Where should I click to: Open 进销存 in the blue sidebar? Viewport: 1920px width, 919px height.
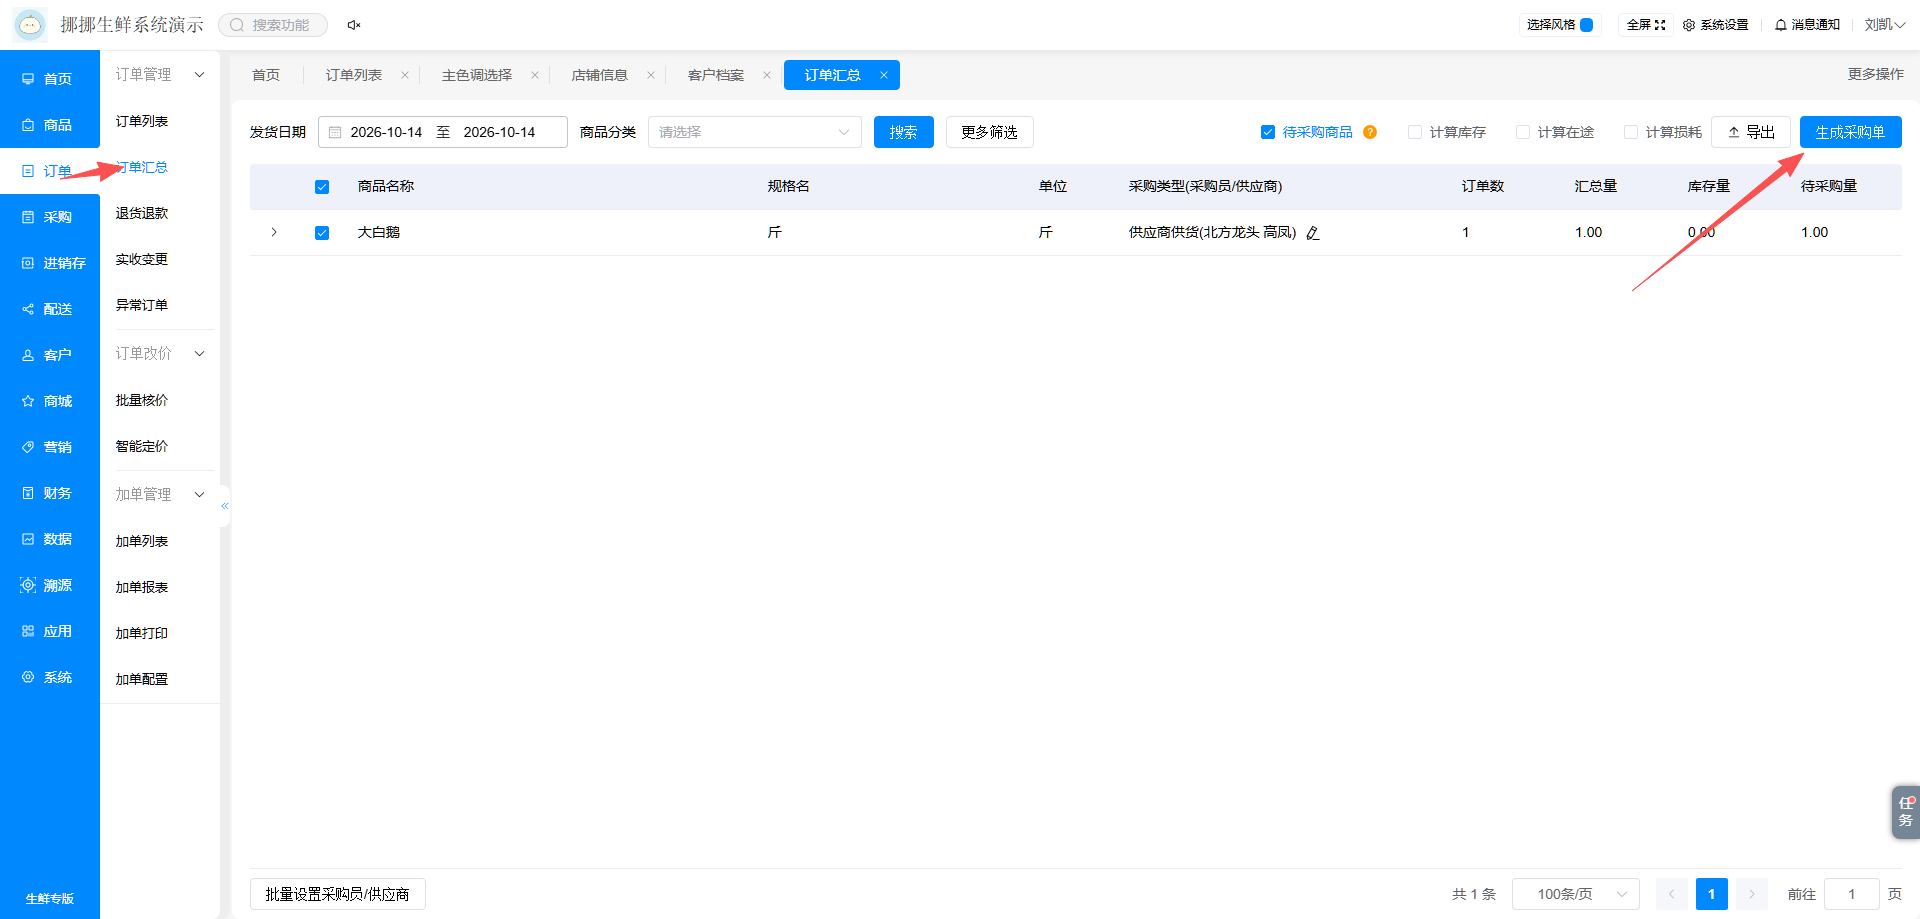pos(50,263)
